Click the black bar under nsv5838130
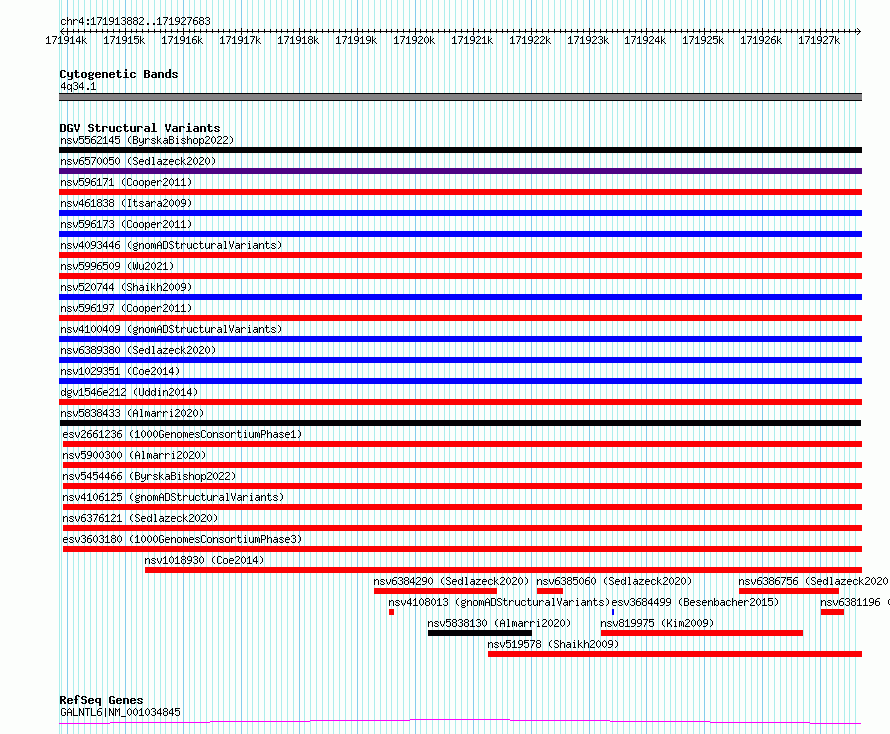 coord(480,633)
